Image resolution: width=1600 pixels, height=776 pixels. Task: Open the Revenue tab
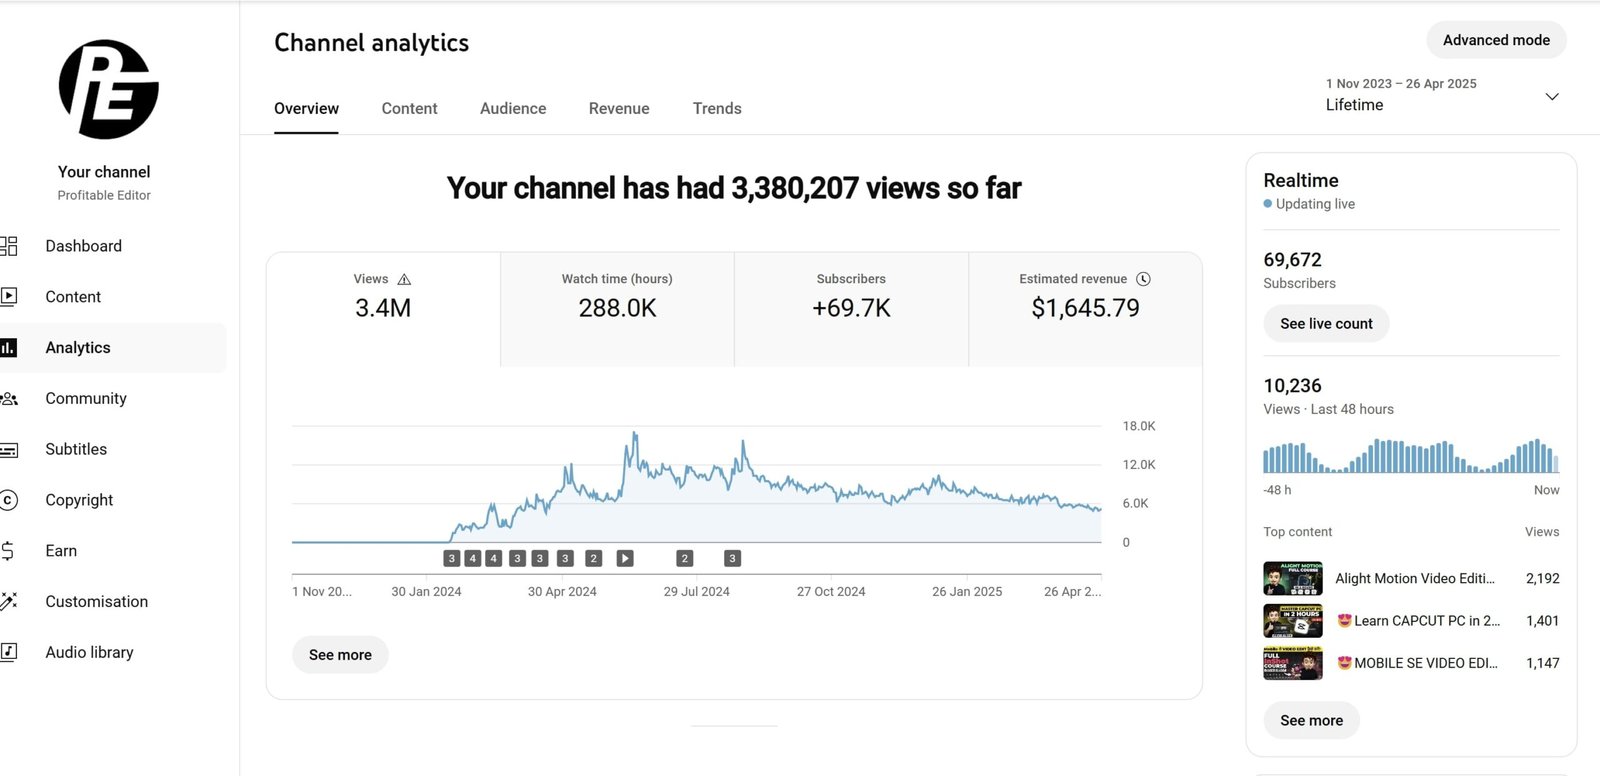pos(619,108)
